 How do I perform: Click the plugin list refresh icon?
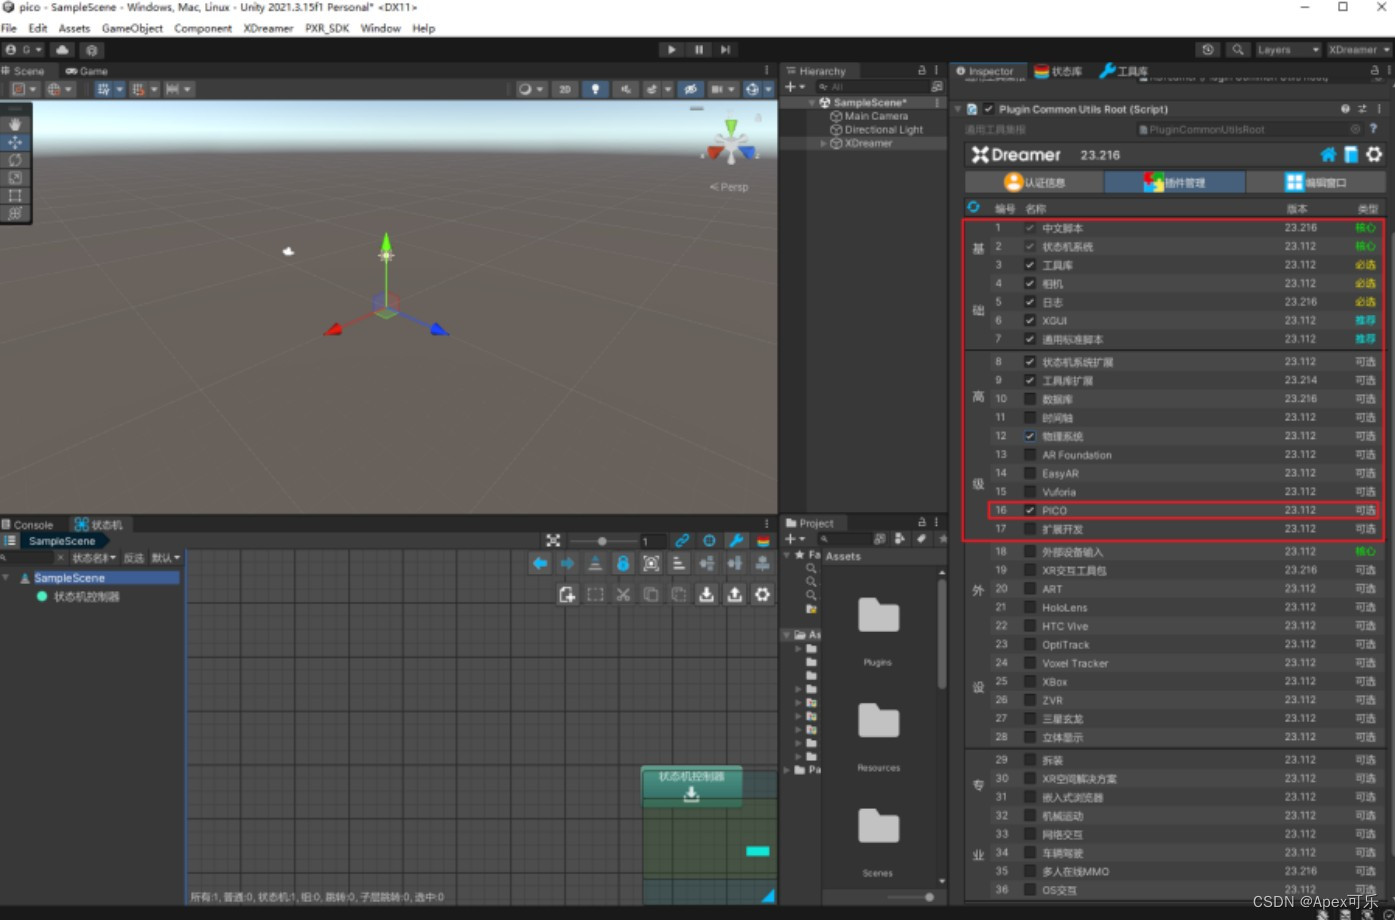pos(973,207)
